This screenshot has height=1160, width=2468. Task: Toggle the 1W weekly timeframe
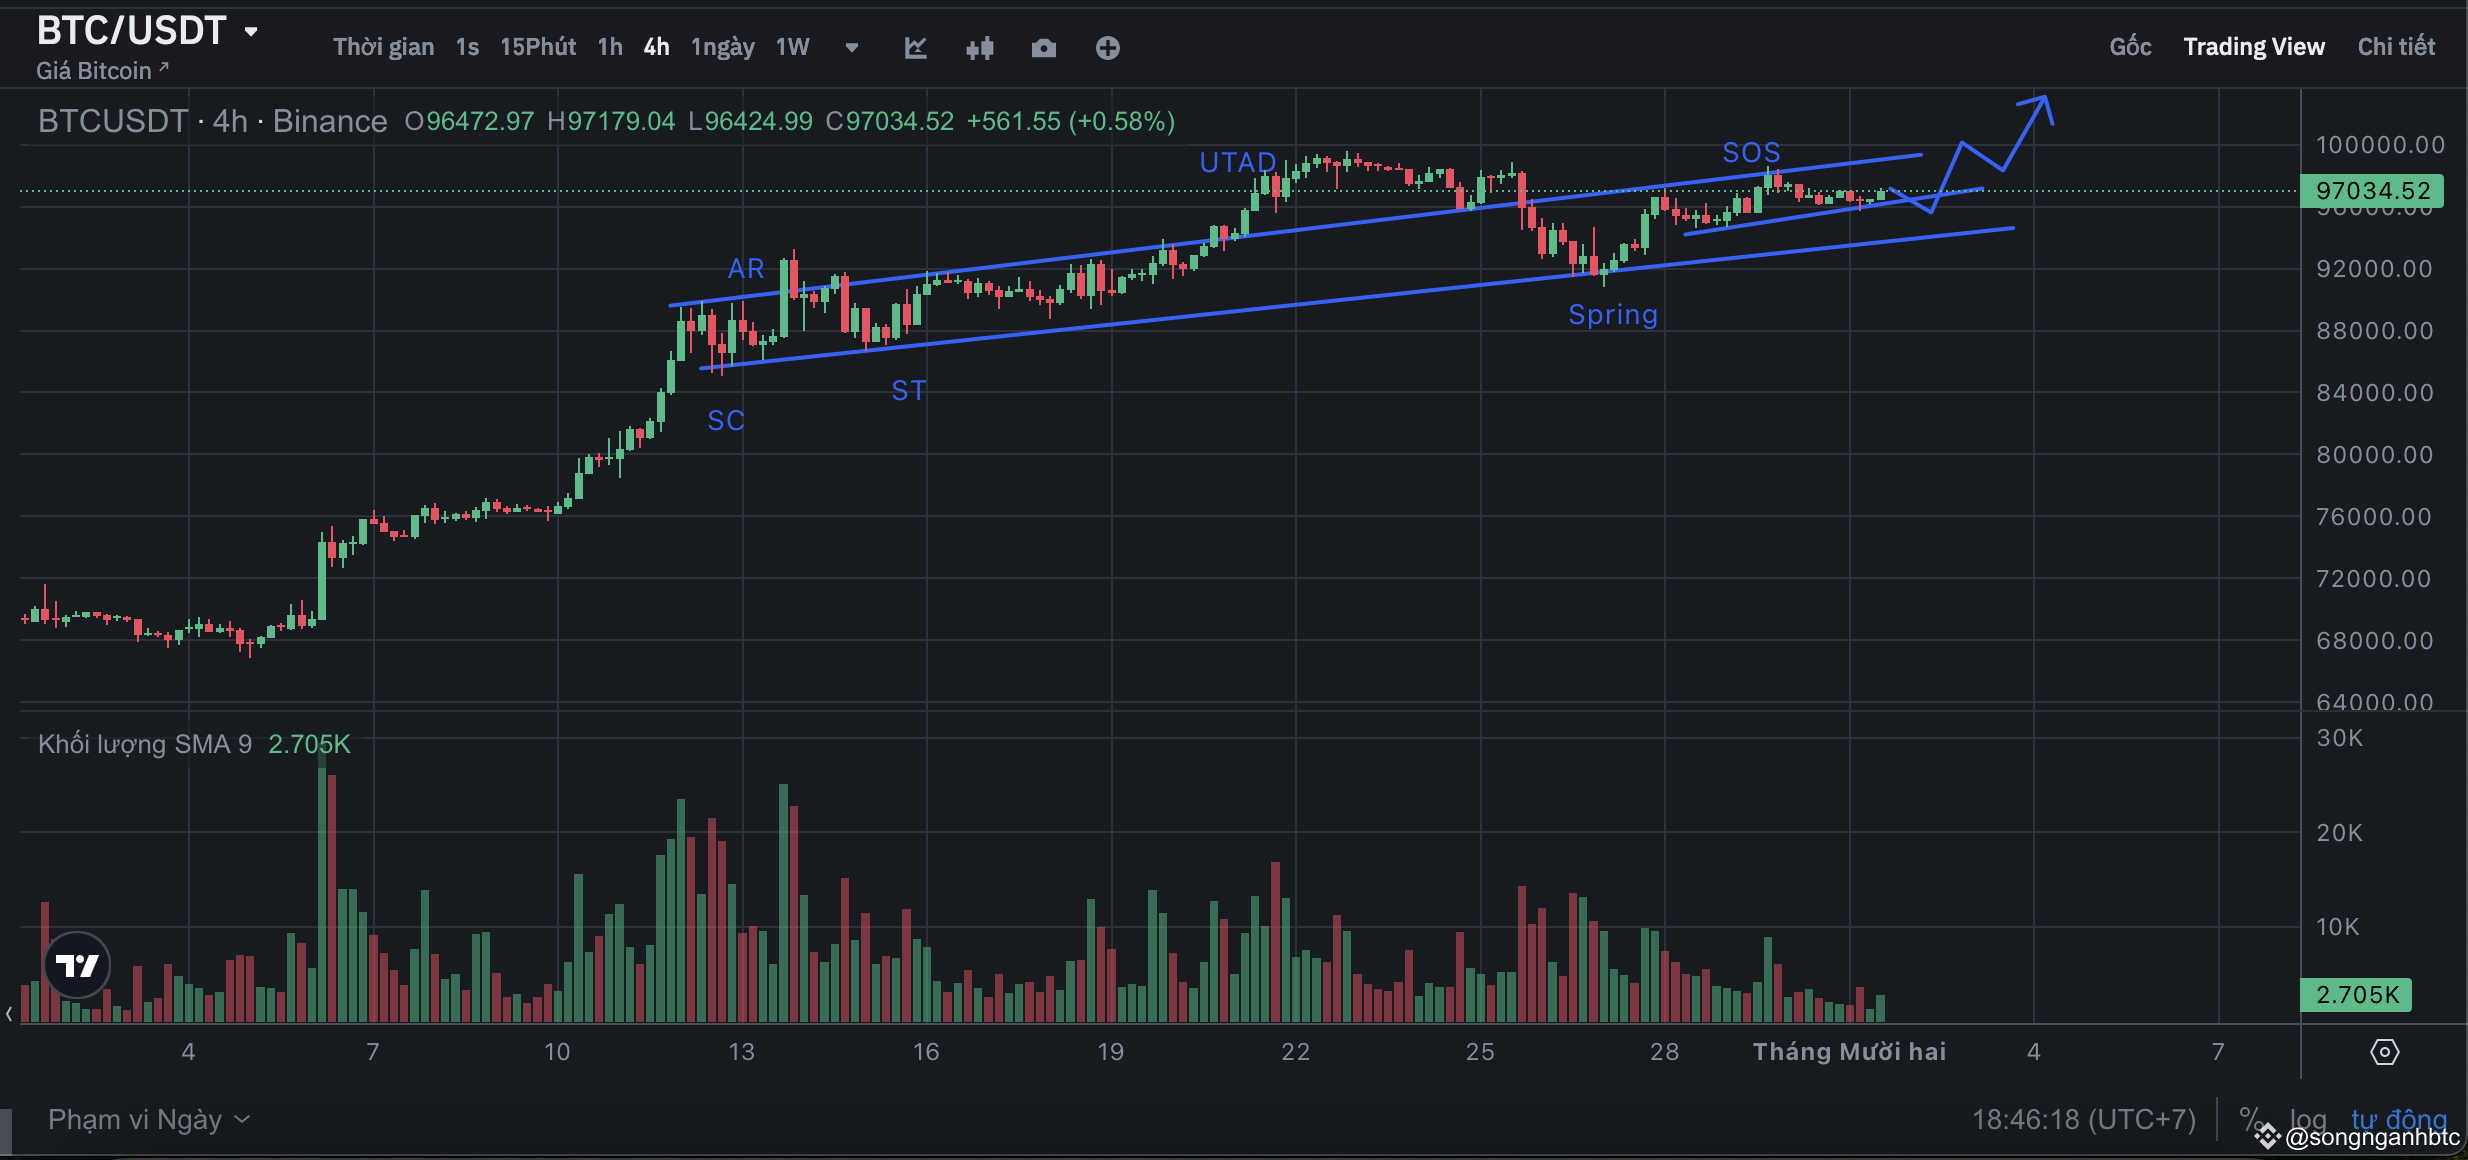[x=791, y=47]
